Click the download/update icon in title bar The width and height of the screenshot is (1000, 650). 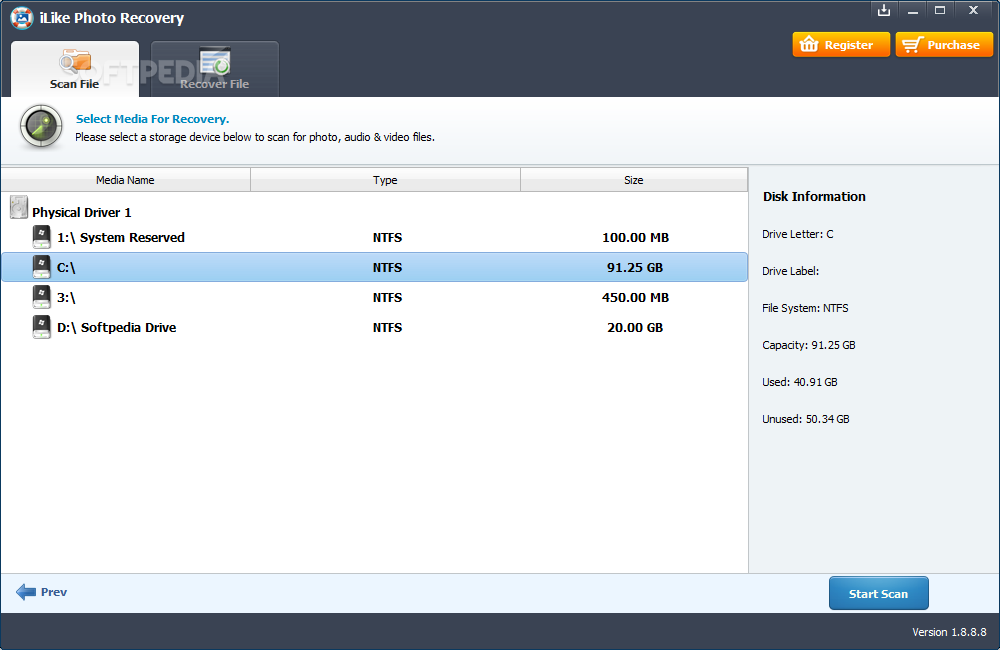[x=883, y=10]
